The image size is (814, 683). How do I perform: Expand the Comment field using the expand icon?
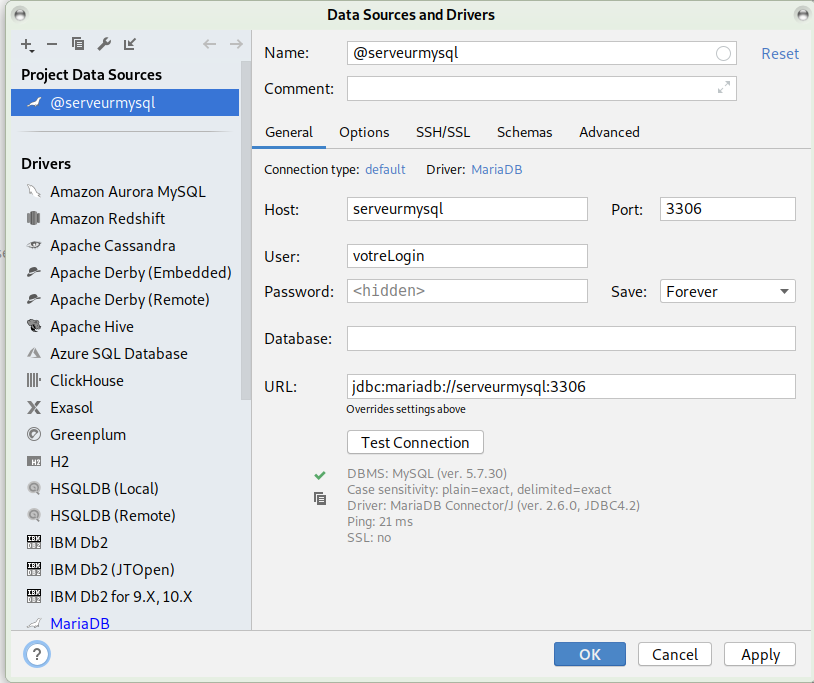point(724,89)
